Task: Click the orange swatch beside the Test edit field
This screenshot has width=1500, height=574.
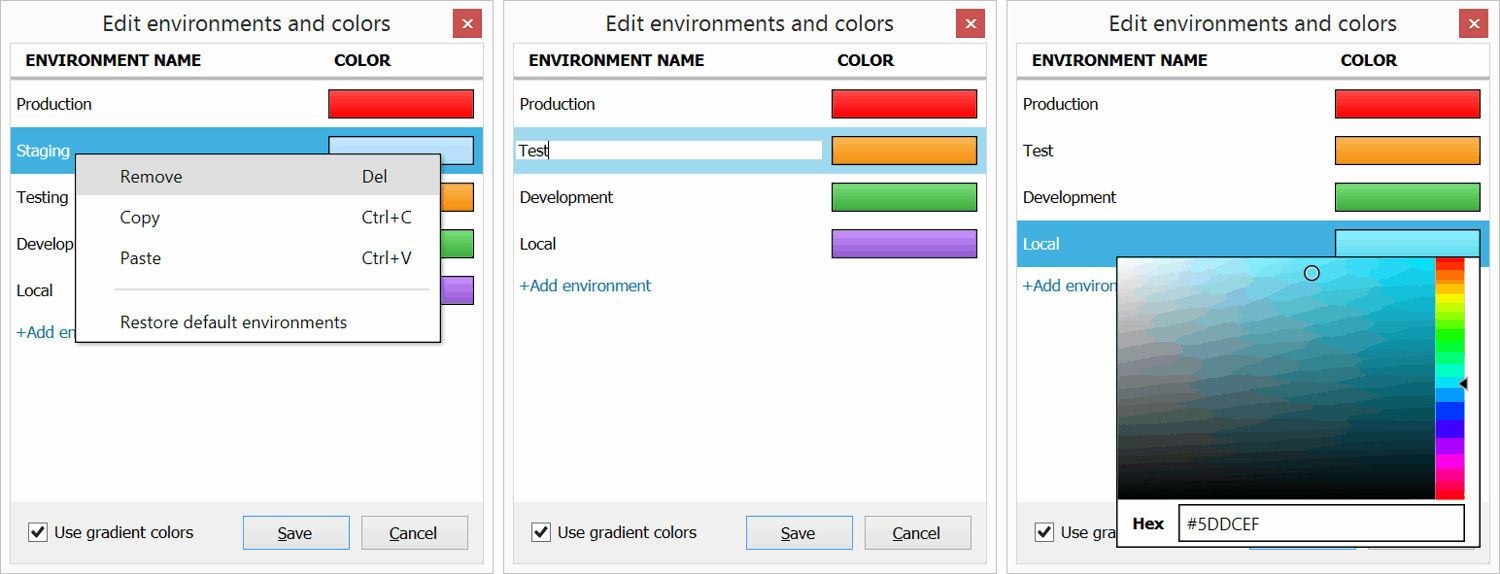Action: point(904,151)
